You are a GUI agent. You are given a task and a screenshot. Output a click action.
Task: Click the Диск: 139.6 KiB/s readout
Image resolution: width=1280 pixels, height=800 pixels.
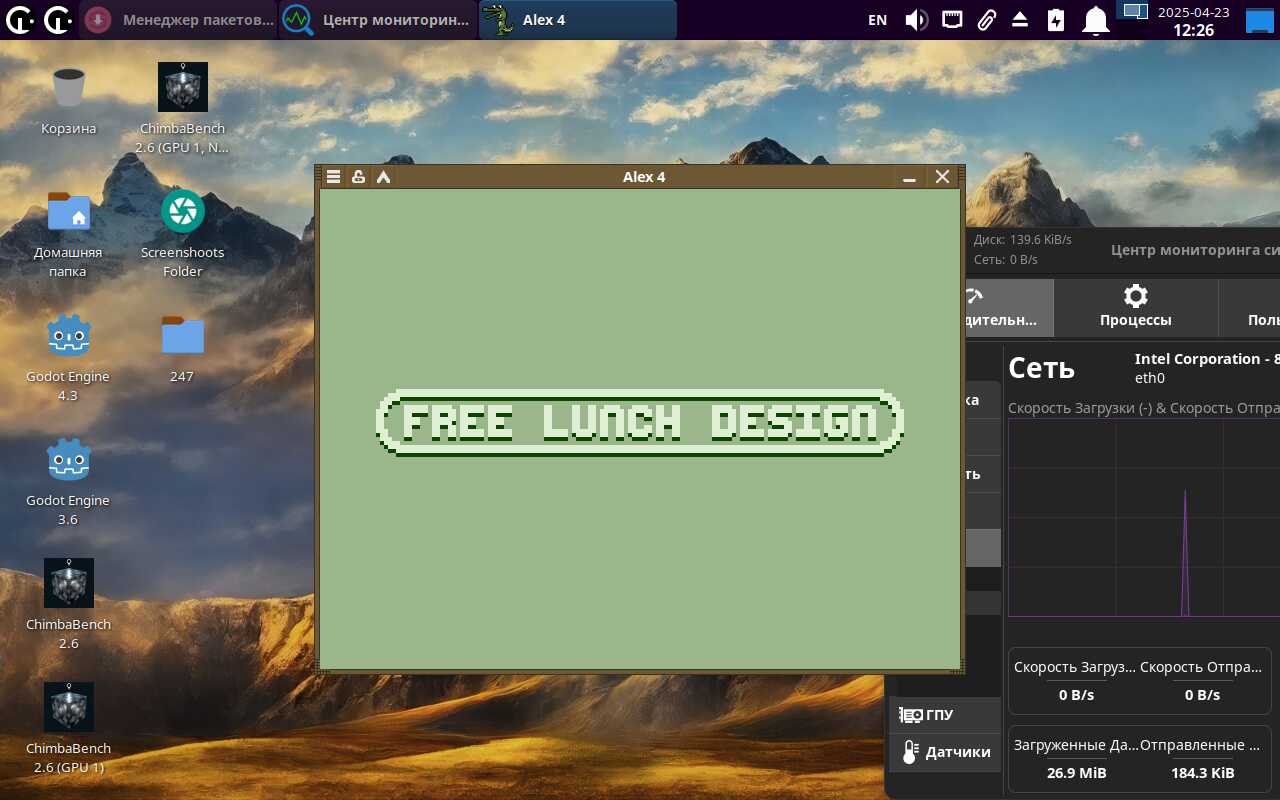pyautogui.click(x=1023, y=240)
